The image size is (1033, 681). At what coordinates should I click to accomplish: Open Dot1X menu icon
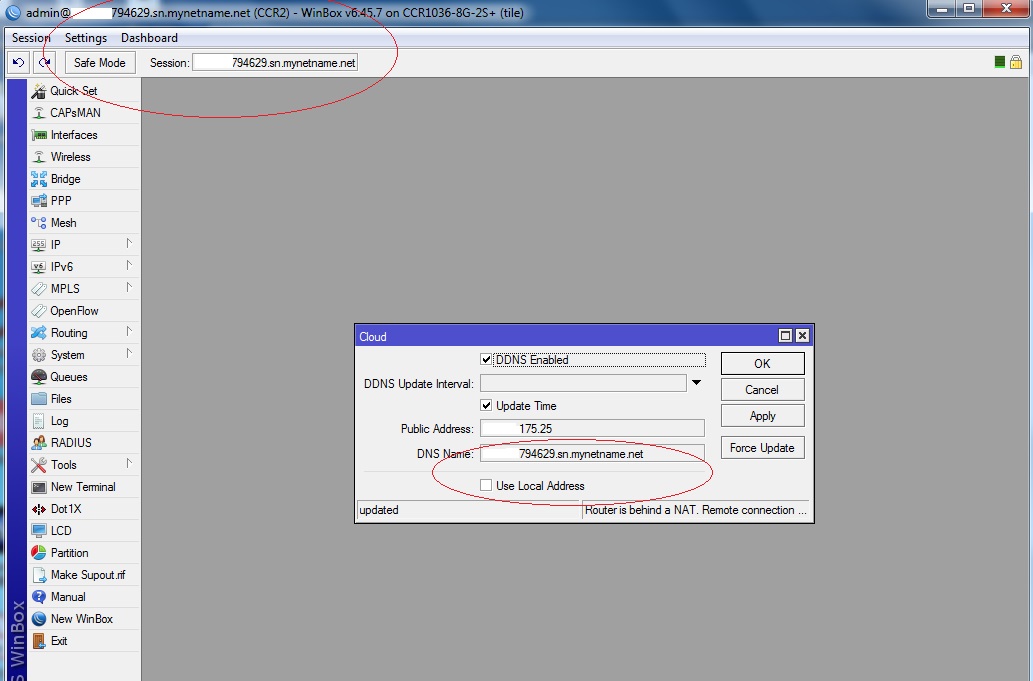[39, 508]
